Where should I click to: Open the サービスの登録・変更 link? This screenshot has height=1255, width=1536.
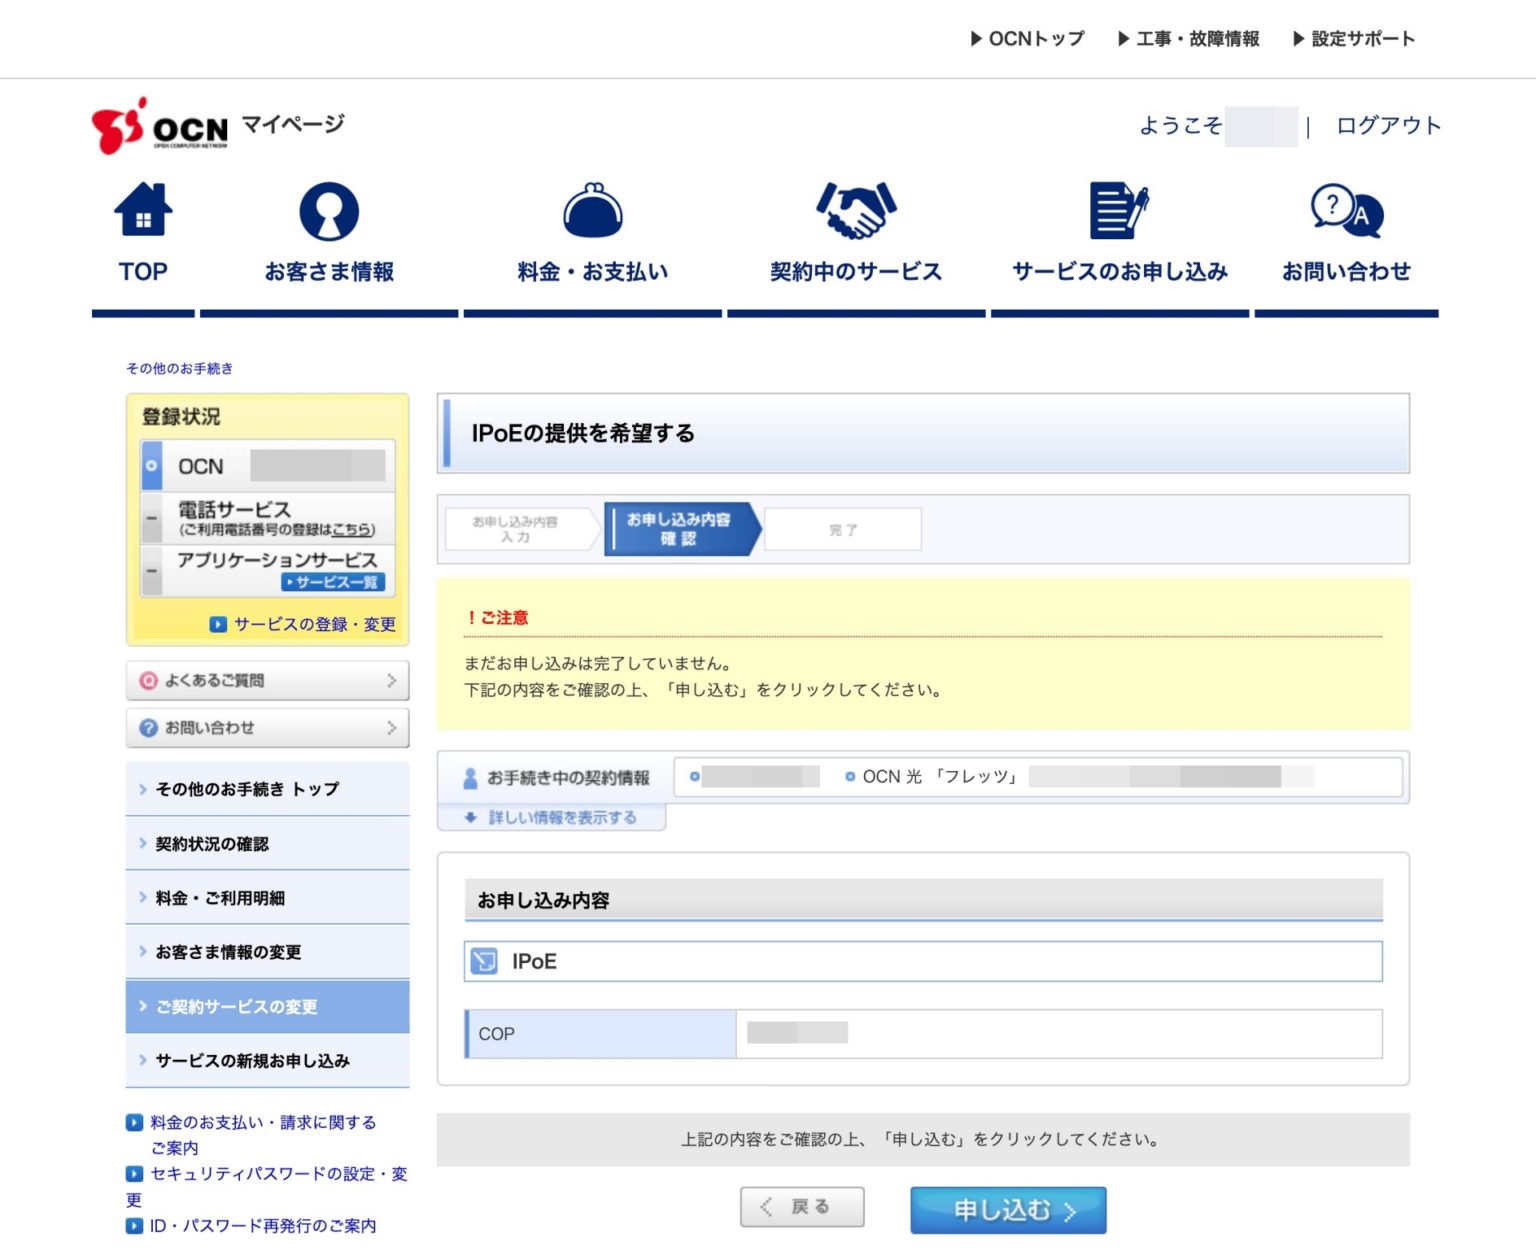(304, 624)
